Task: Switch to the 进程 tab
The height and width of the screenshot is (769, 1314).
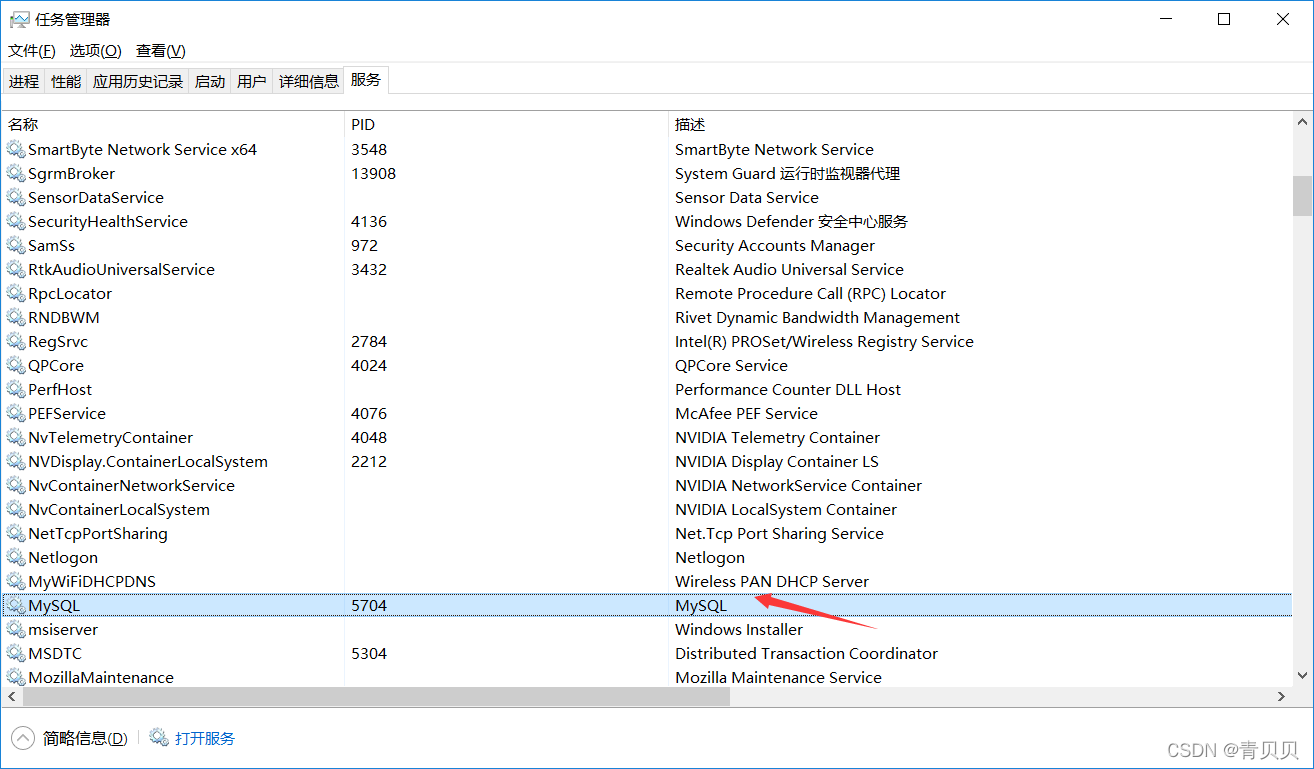Action: (24, 82)
